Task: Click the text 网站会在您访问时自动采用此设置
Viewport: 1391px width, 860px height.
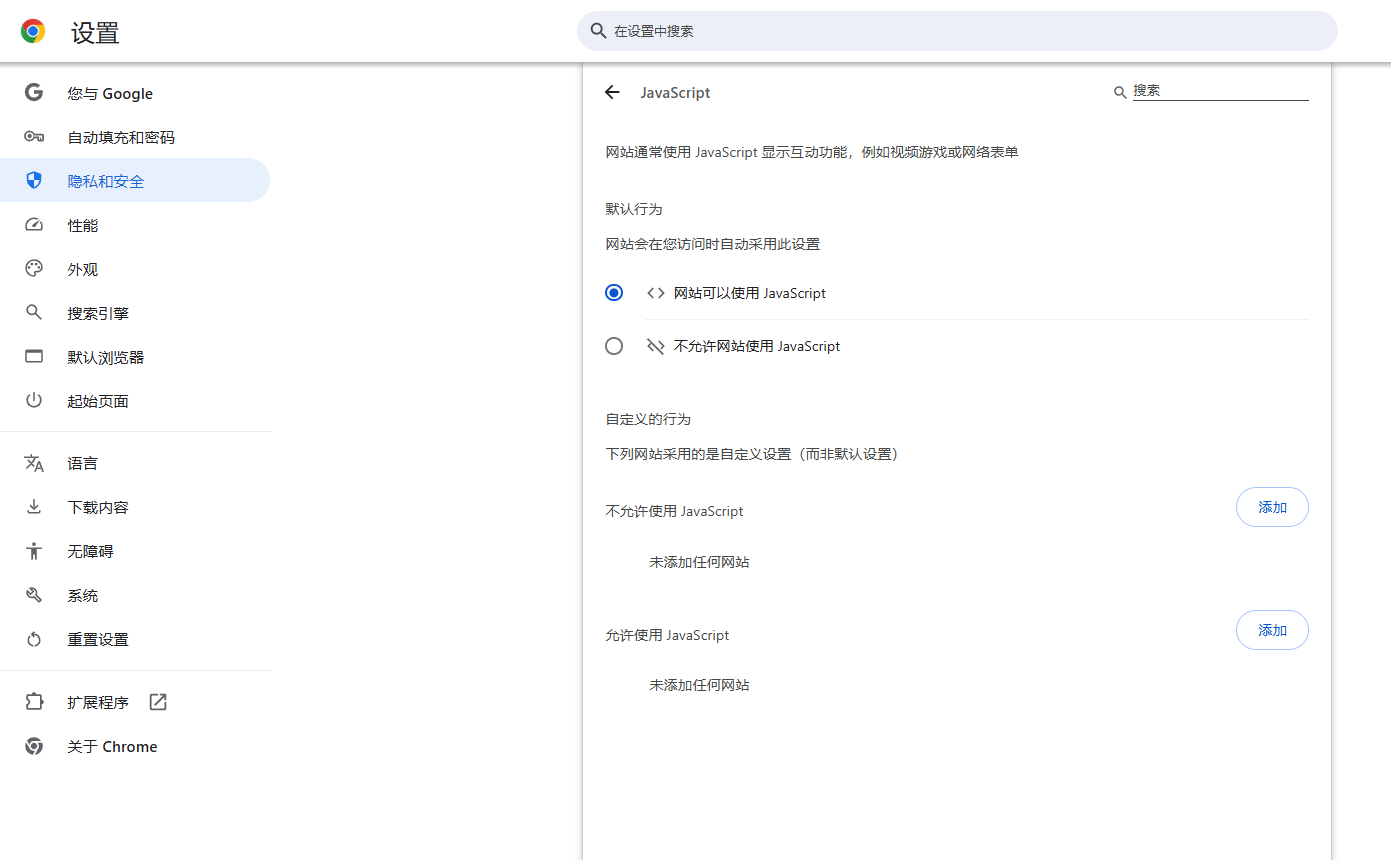Action: [713, 244]
